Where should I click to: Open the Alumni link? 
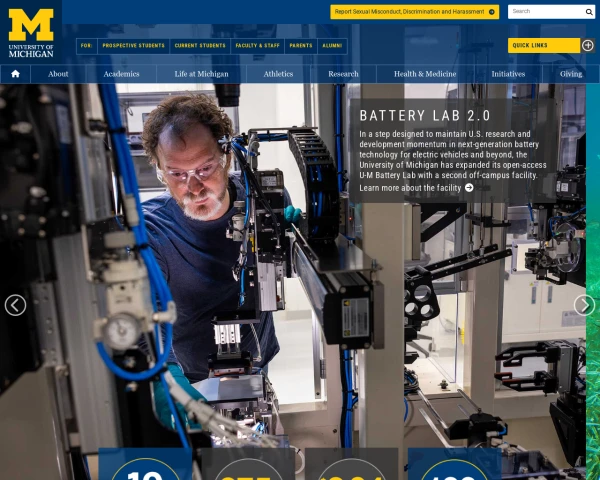coord(332,46)
